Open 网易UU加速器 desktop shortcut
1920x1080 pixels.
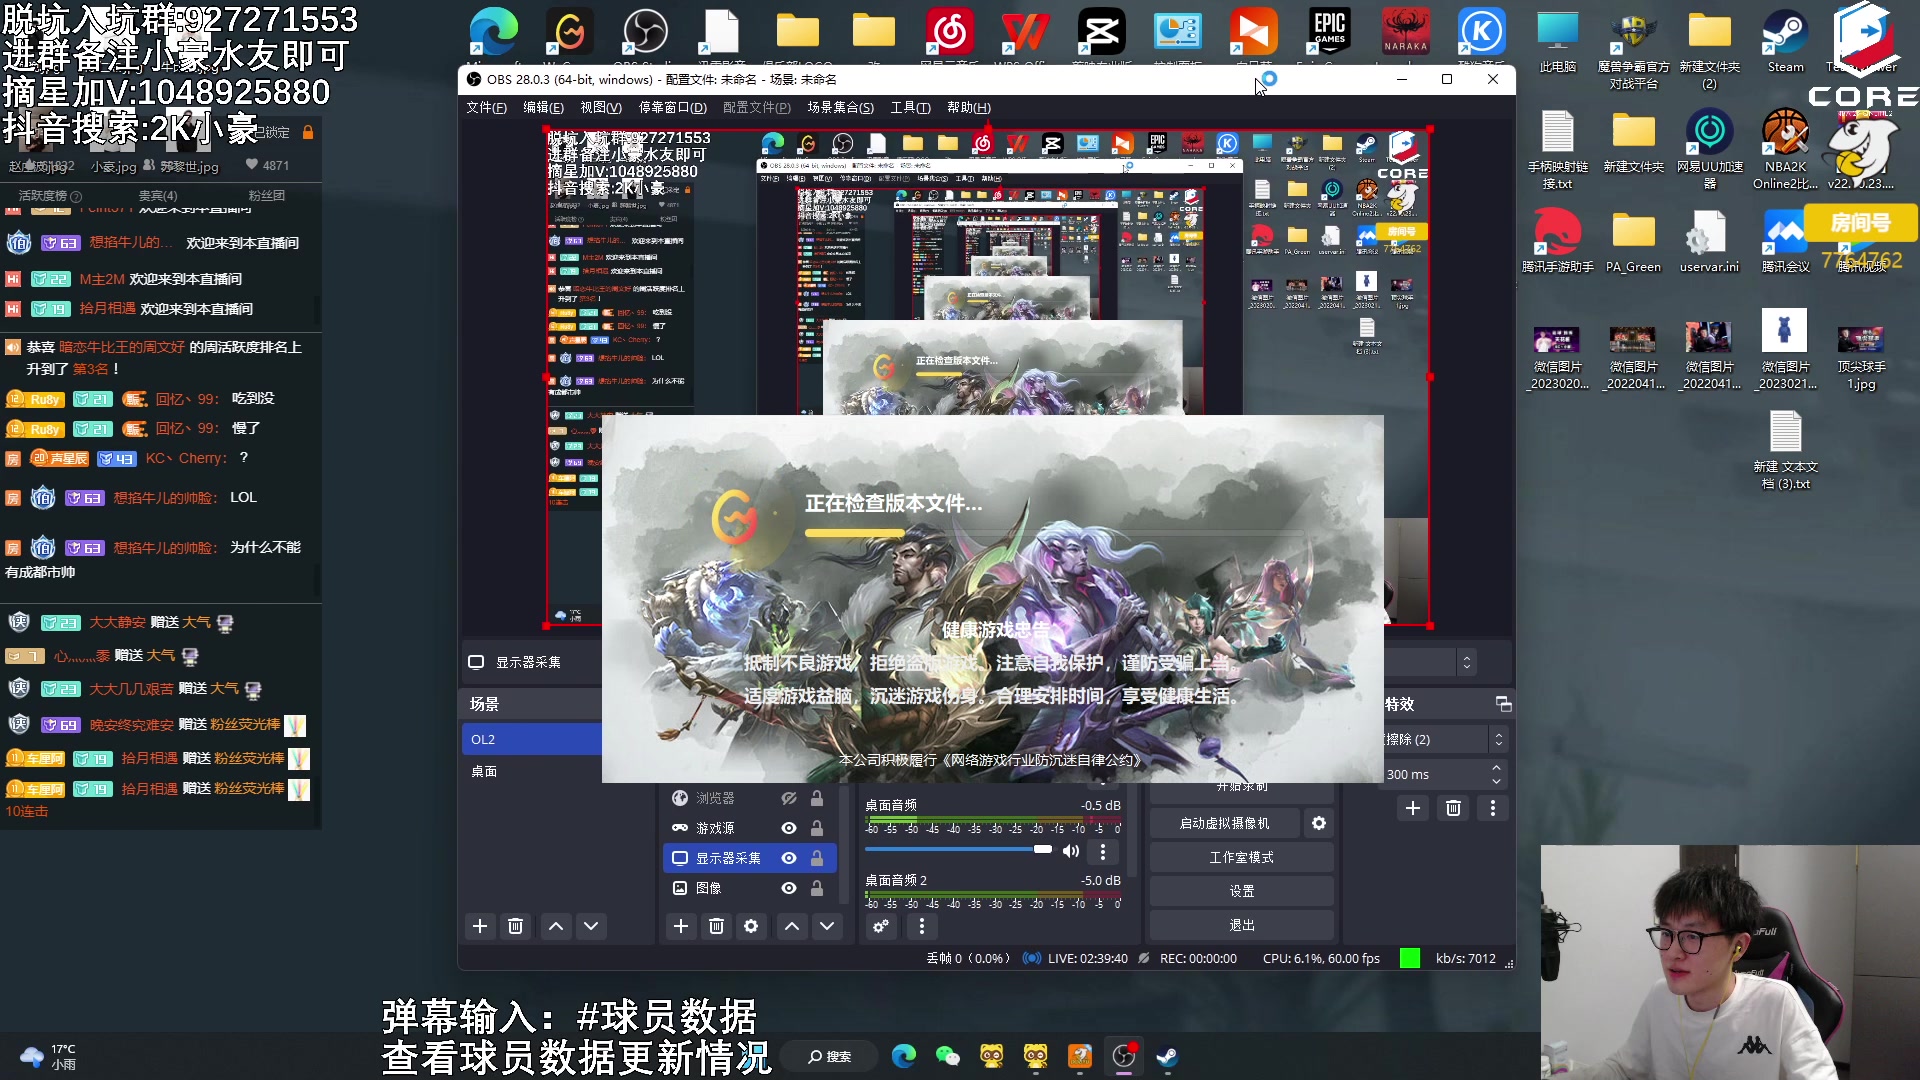1709,150
